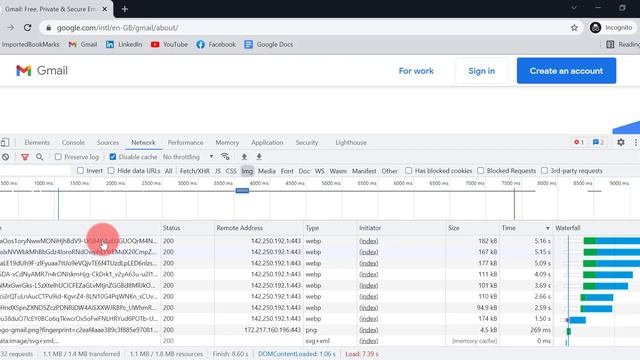The height and width of the screenshot is (360, 640).
Task: Open the For work link
Action: click(416, 71)
